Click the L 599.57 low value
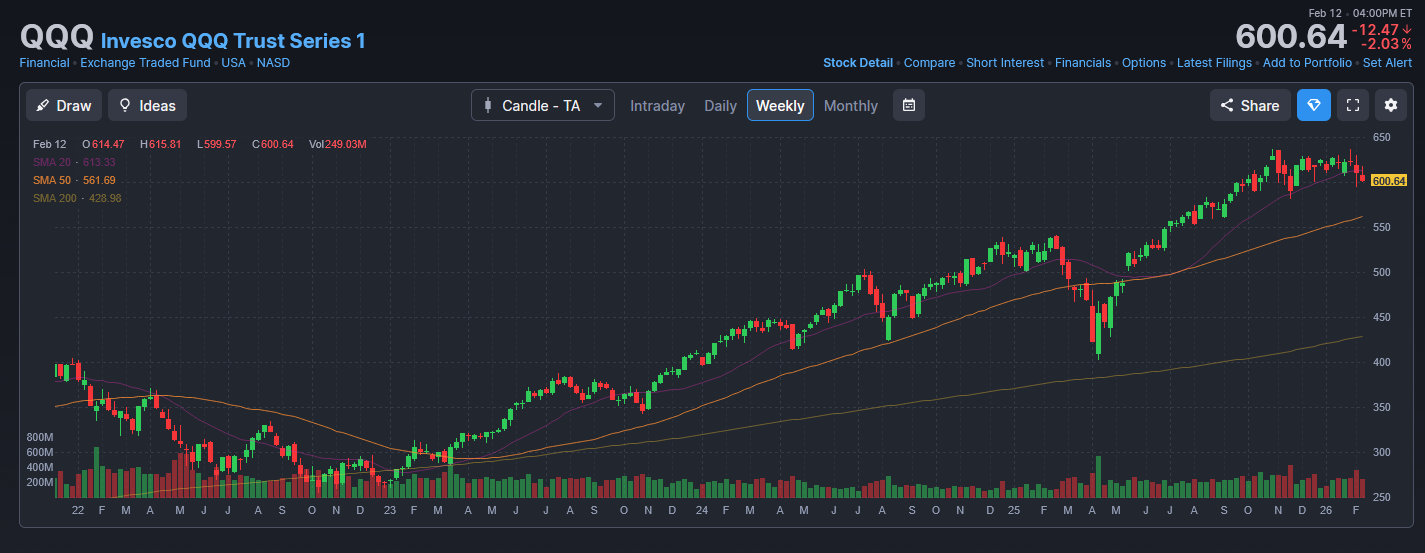The width and height of the screenshot is (1425, 553). click(x=216, y=144)
